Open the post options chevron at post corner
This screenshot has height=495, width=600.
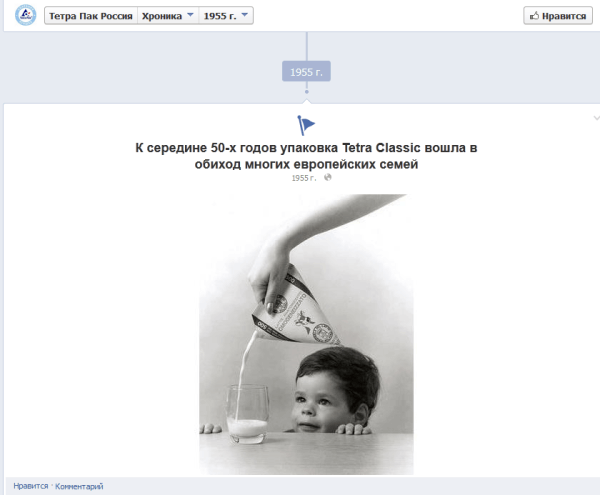click(596, 117)
